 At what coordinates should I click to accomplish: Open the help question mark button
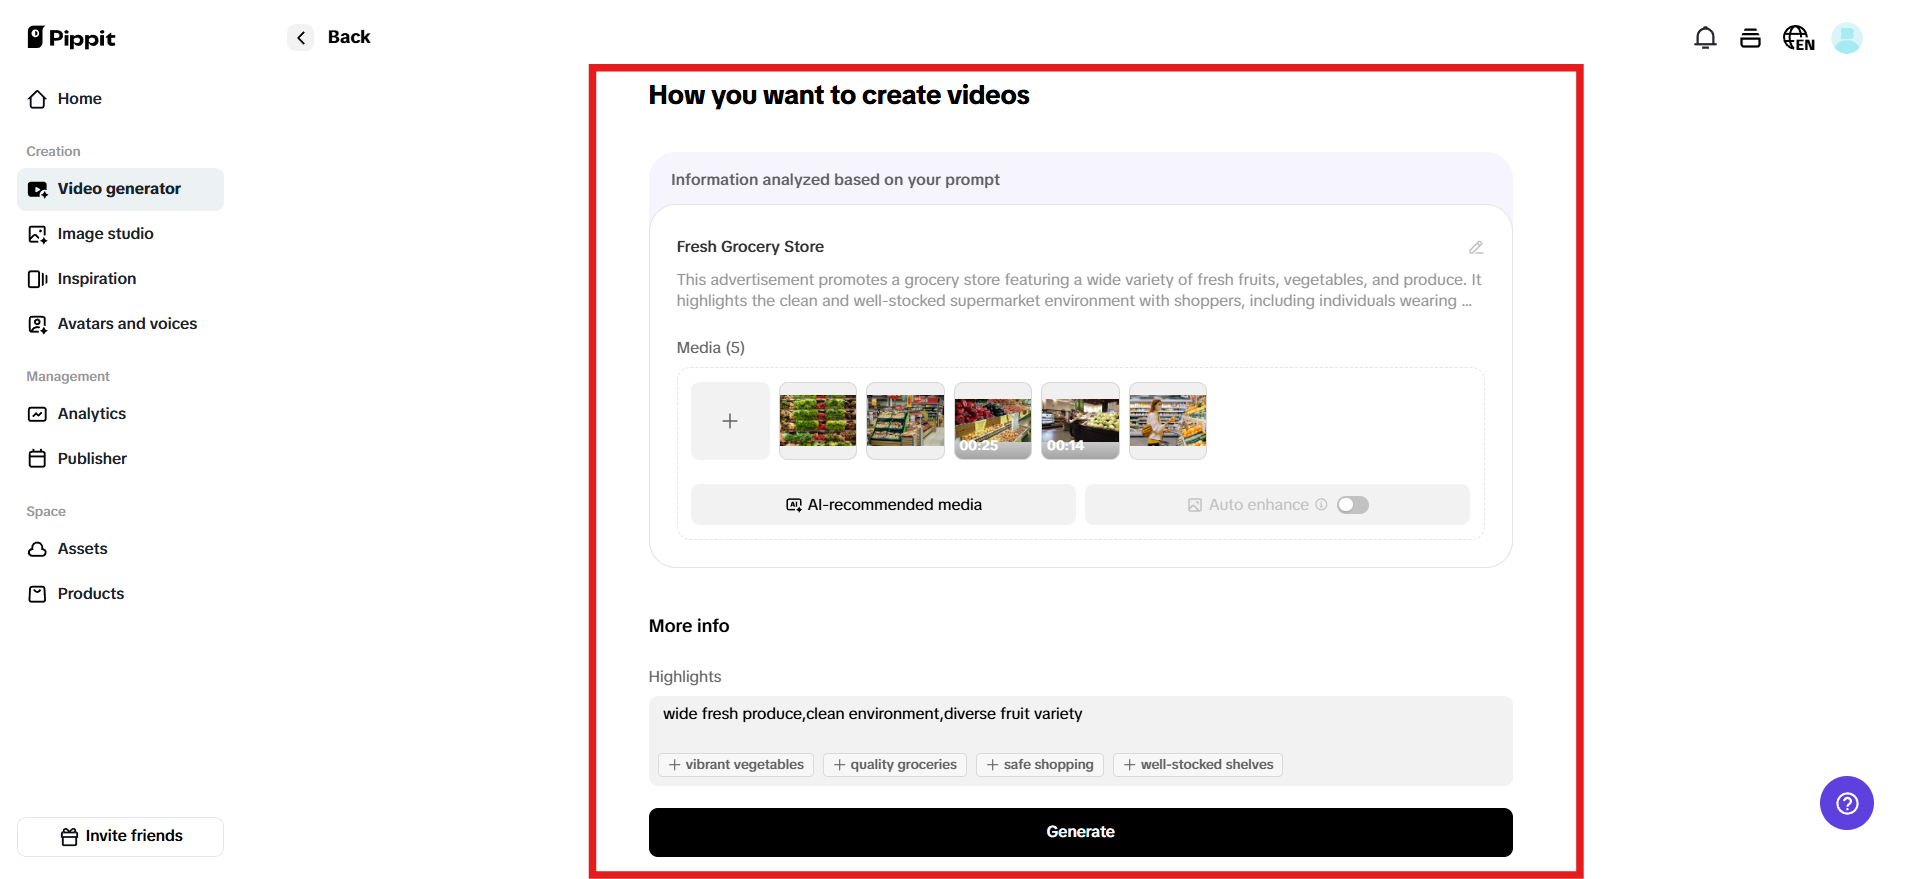[1846, 803]
